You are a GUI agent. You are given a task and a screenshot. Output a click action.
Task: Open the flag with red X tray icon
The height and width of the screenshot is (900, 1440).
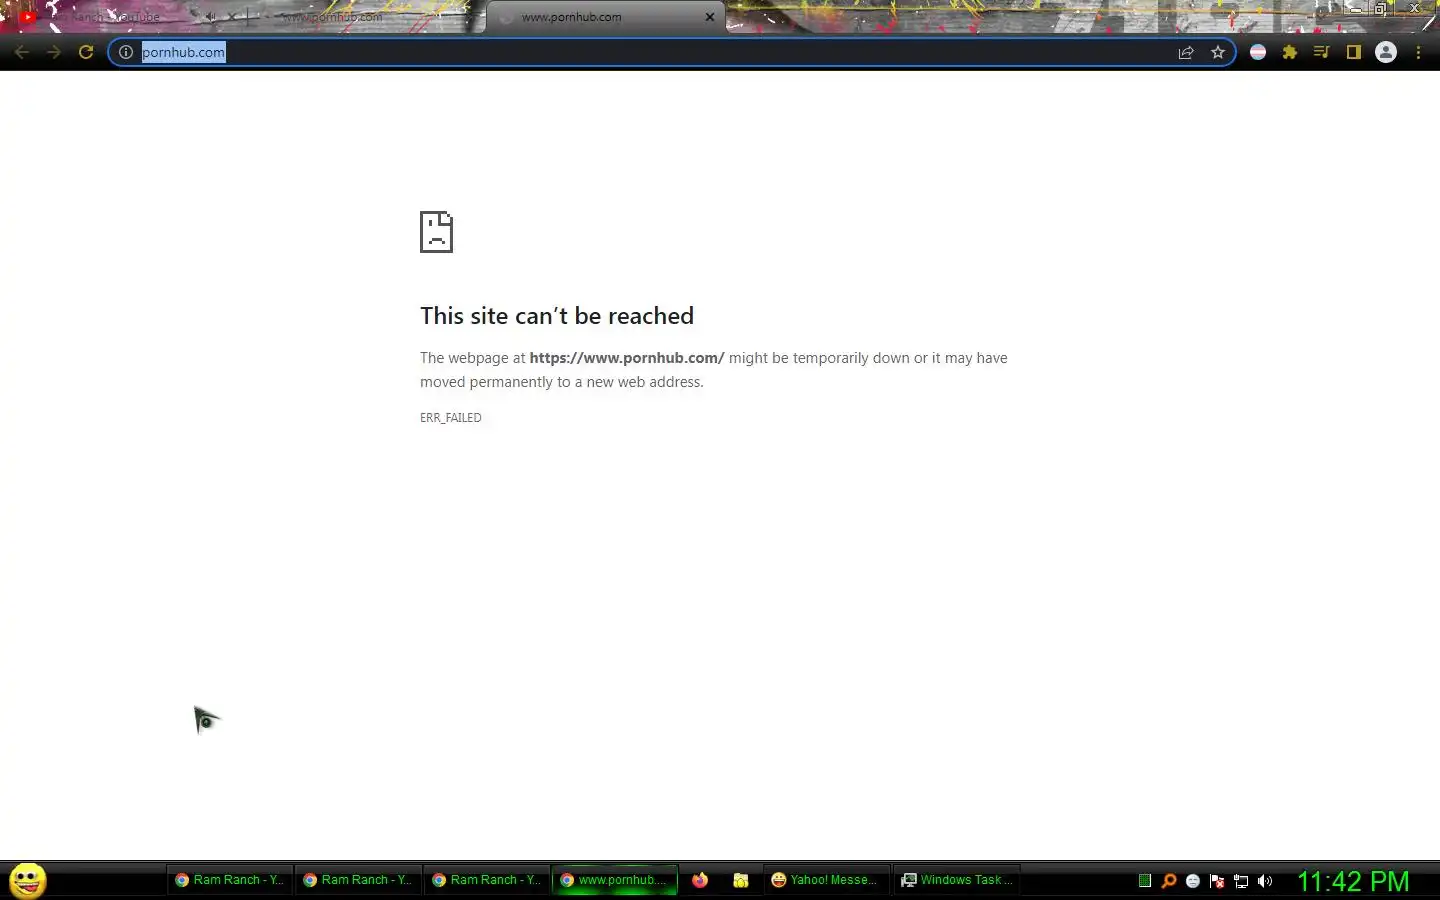point(1217,881)
